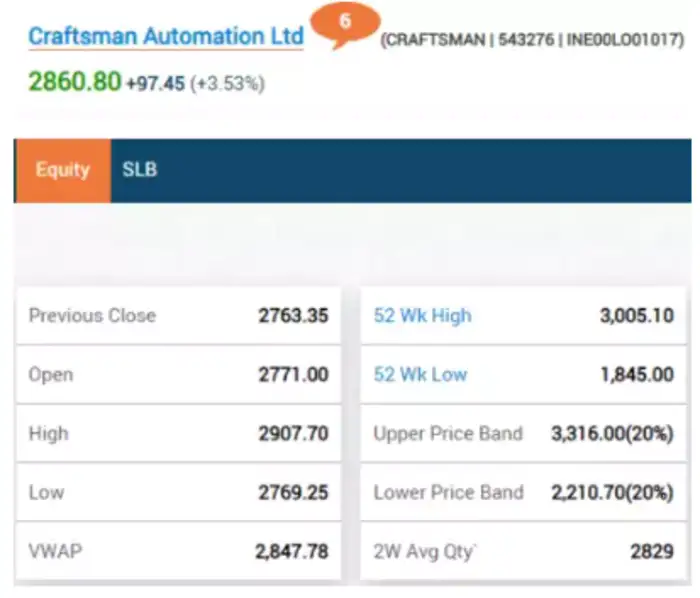Viewport: 700px width, 598px height.
Task: Select the Previous Close label
Action: click(x=92, y=316)
